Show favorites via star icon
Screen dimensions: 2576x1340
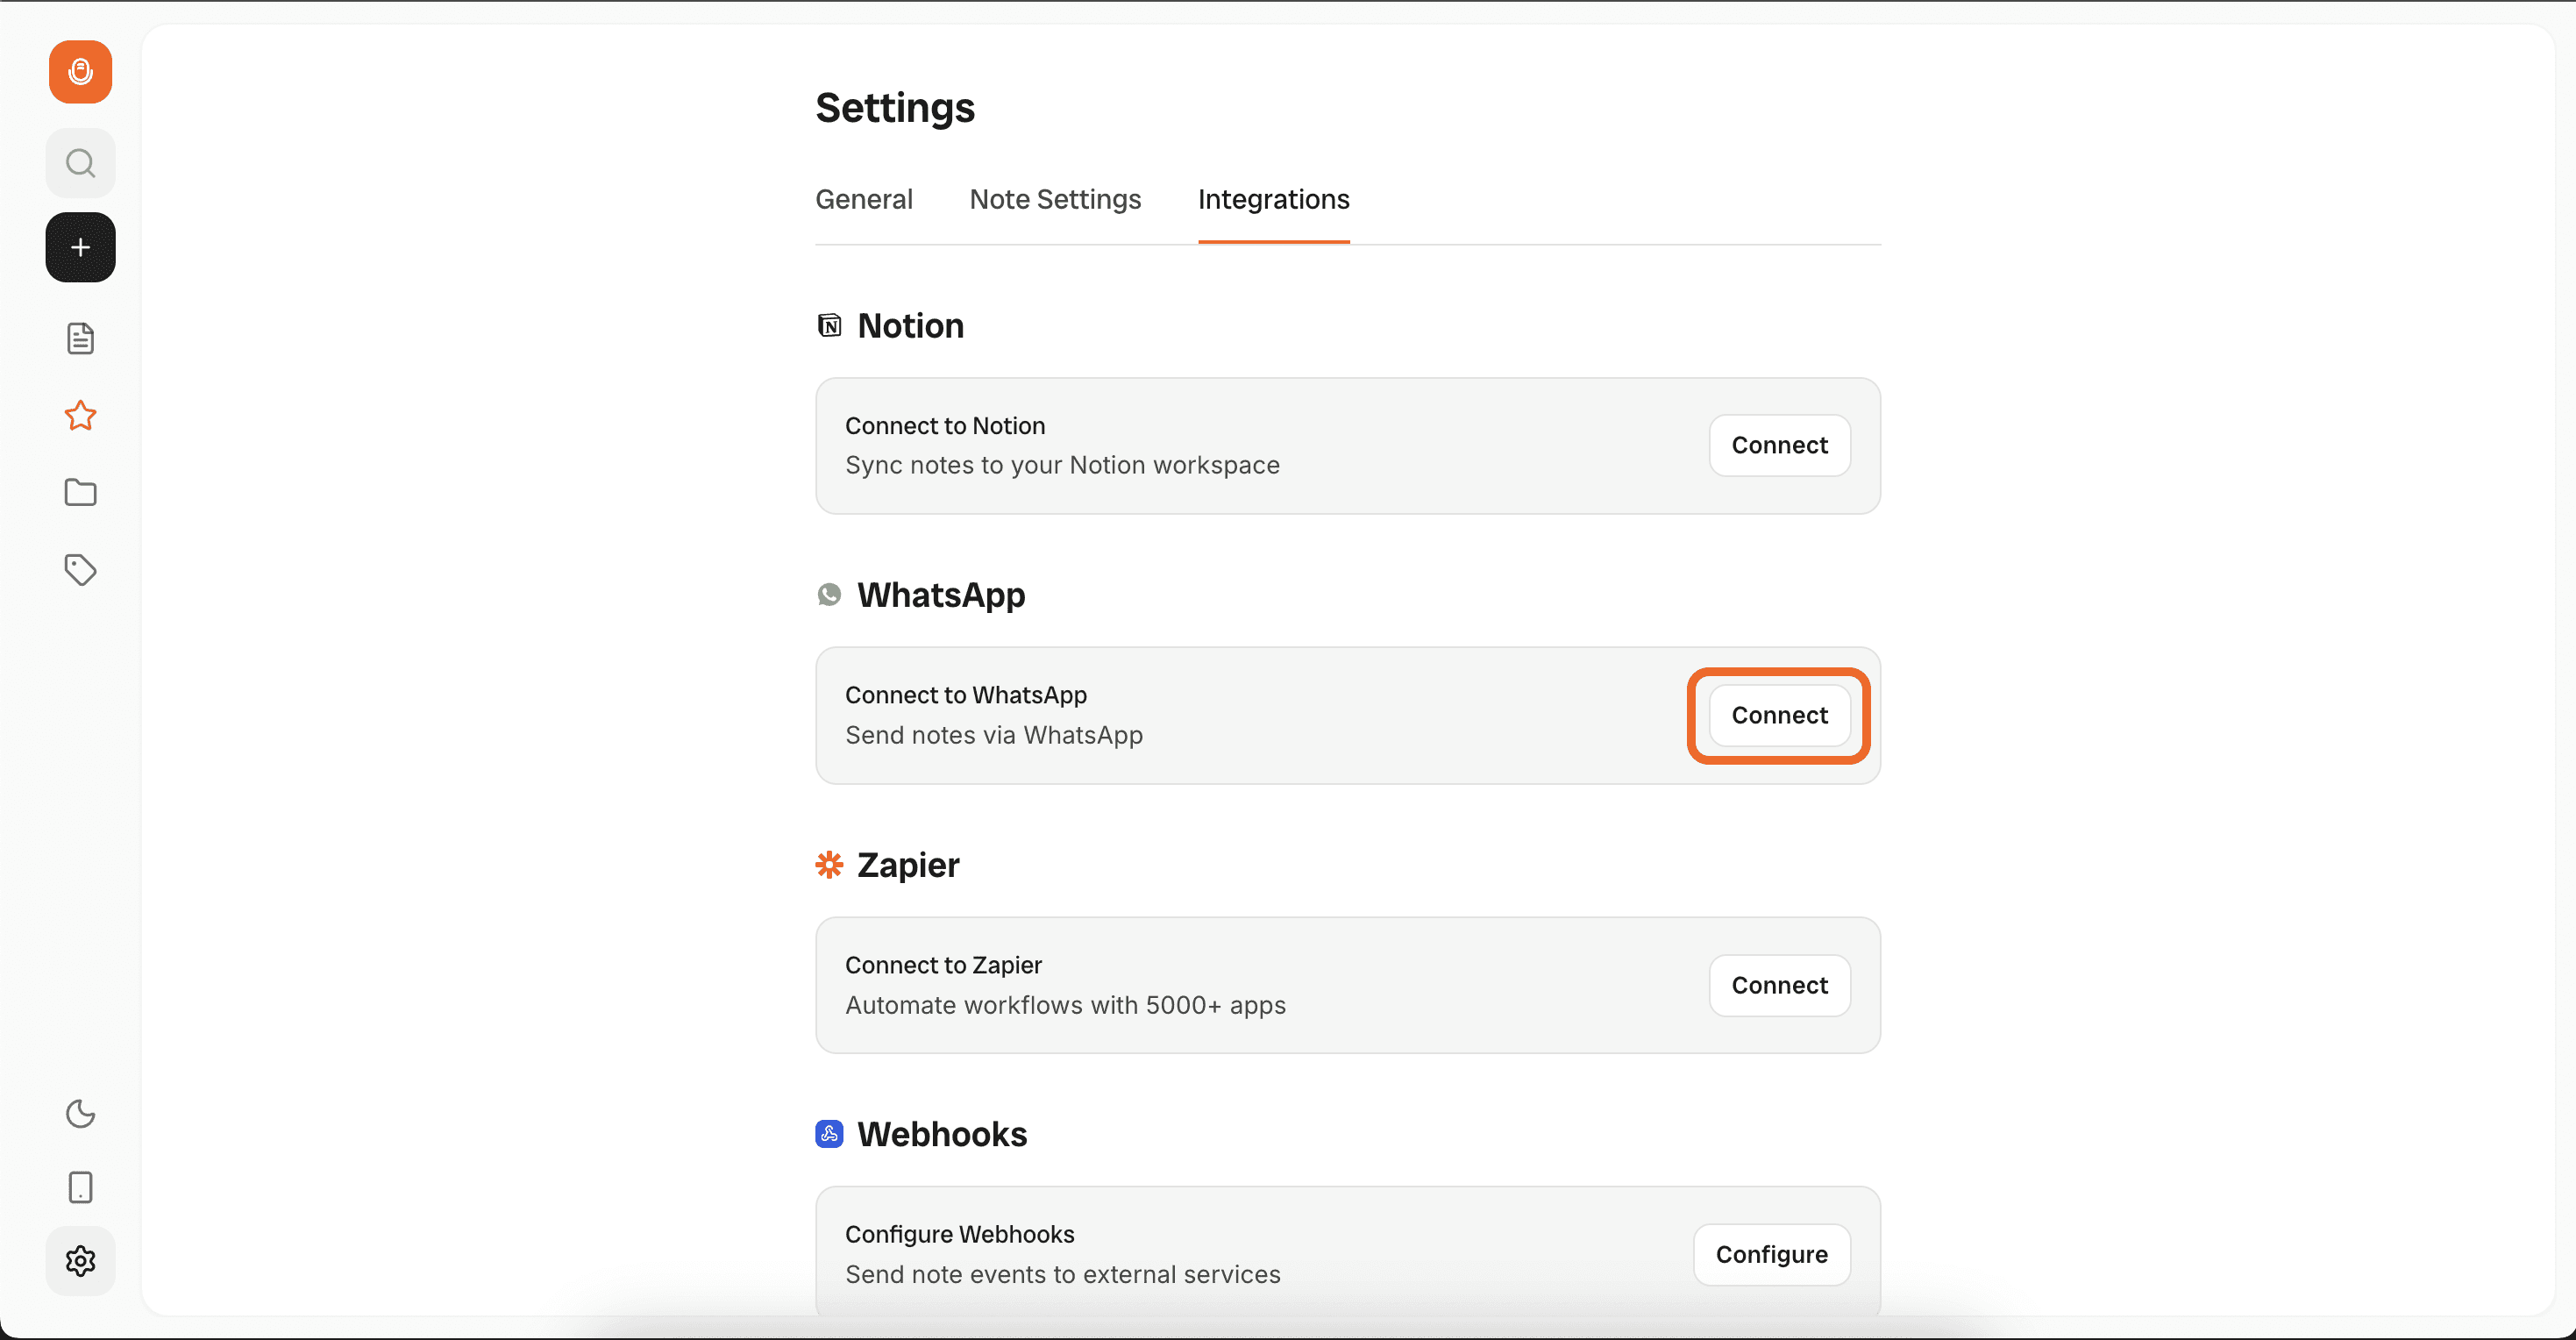pyautogui.click(x=80, y=415)
